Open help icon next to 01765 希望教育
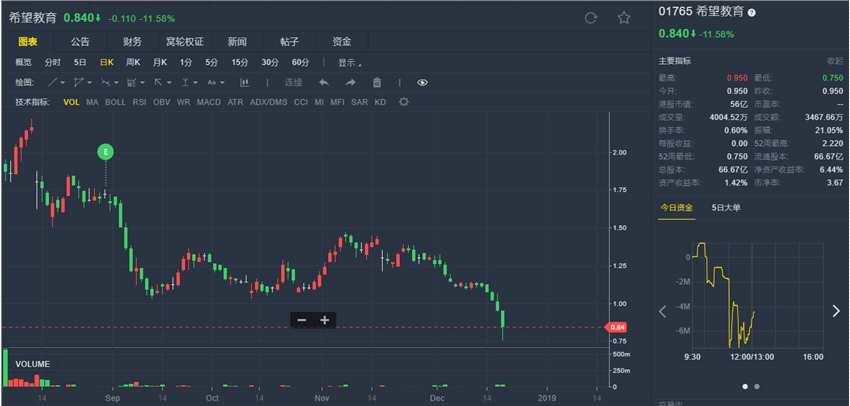850x406 pixels. pyautogui.click(x=751, y=12)
